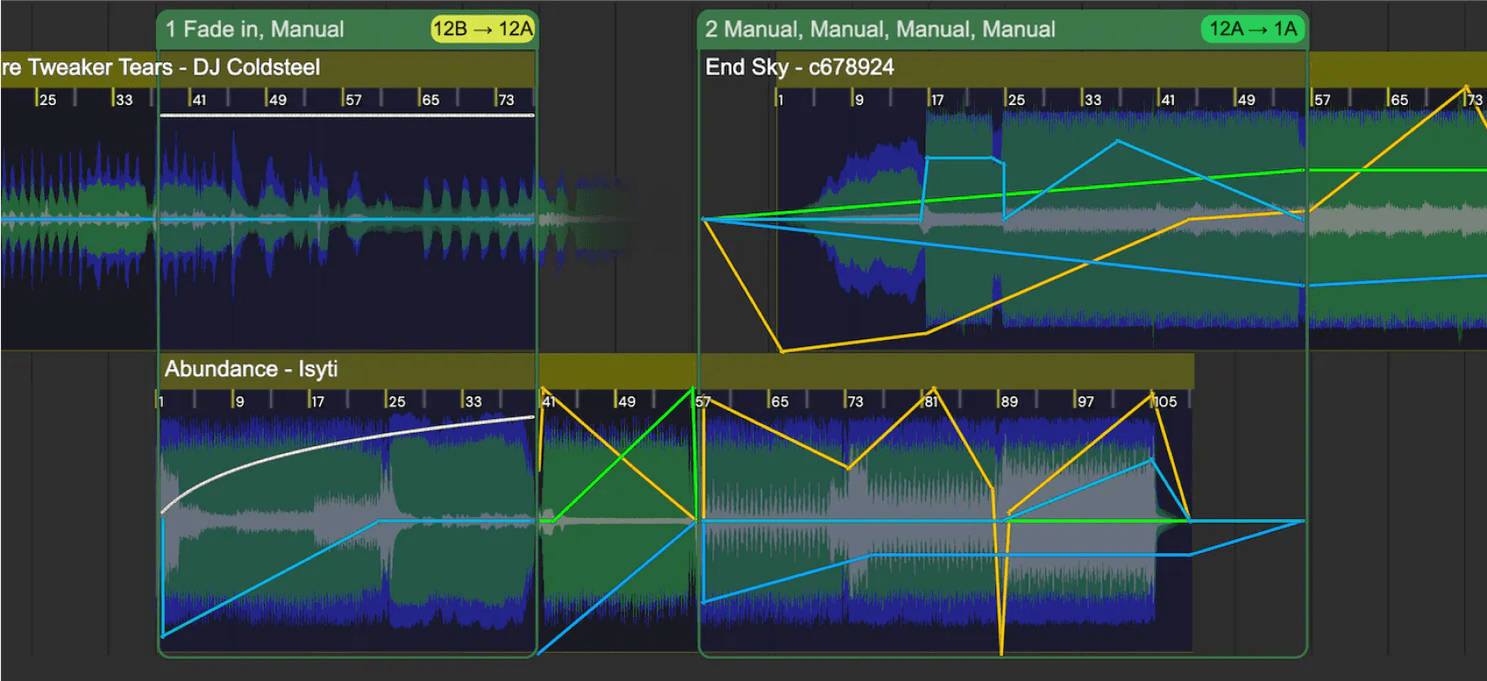The image size is (1487, 681).
Task: Click bar 105 marker on Abundance track
Action: (x=1164, y=402)
